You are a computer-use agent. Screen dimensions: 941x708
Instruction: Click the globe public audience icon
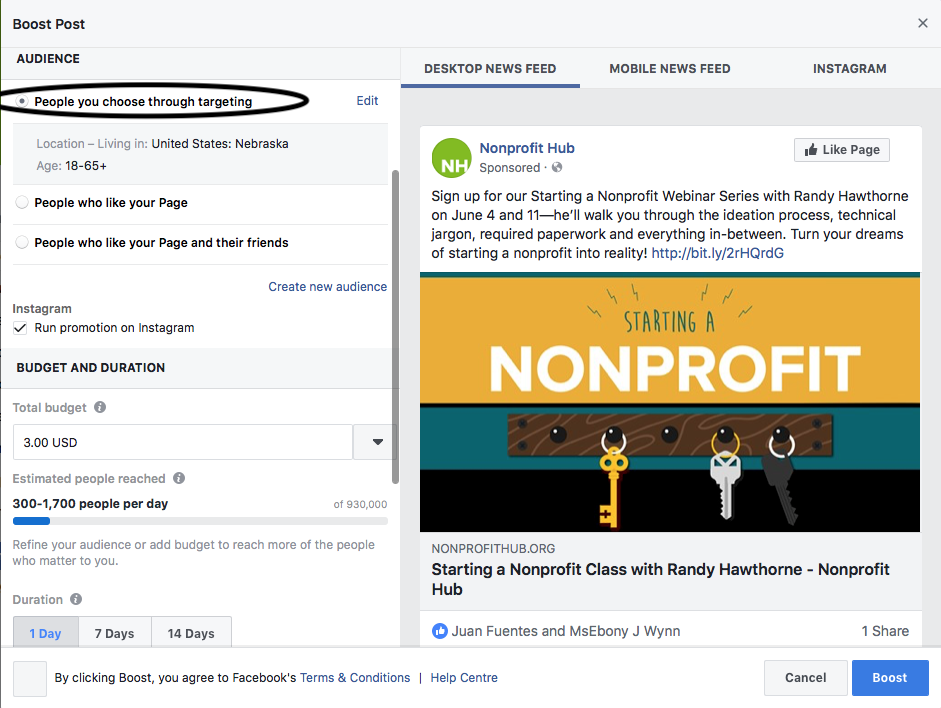click(557, 167)
